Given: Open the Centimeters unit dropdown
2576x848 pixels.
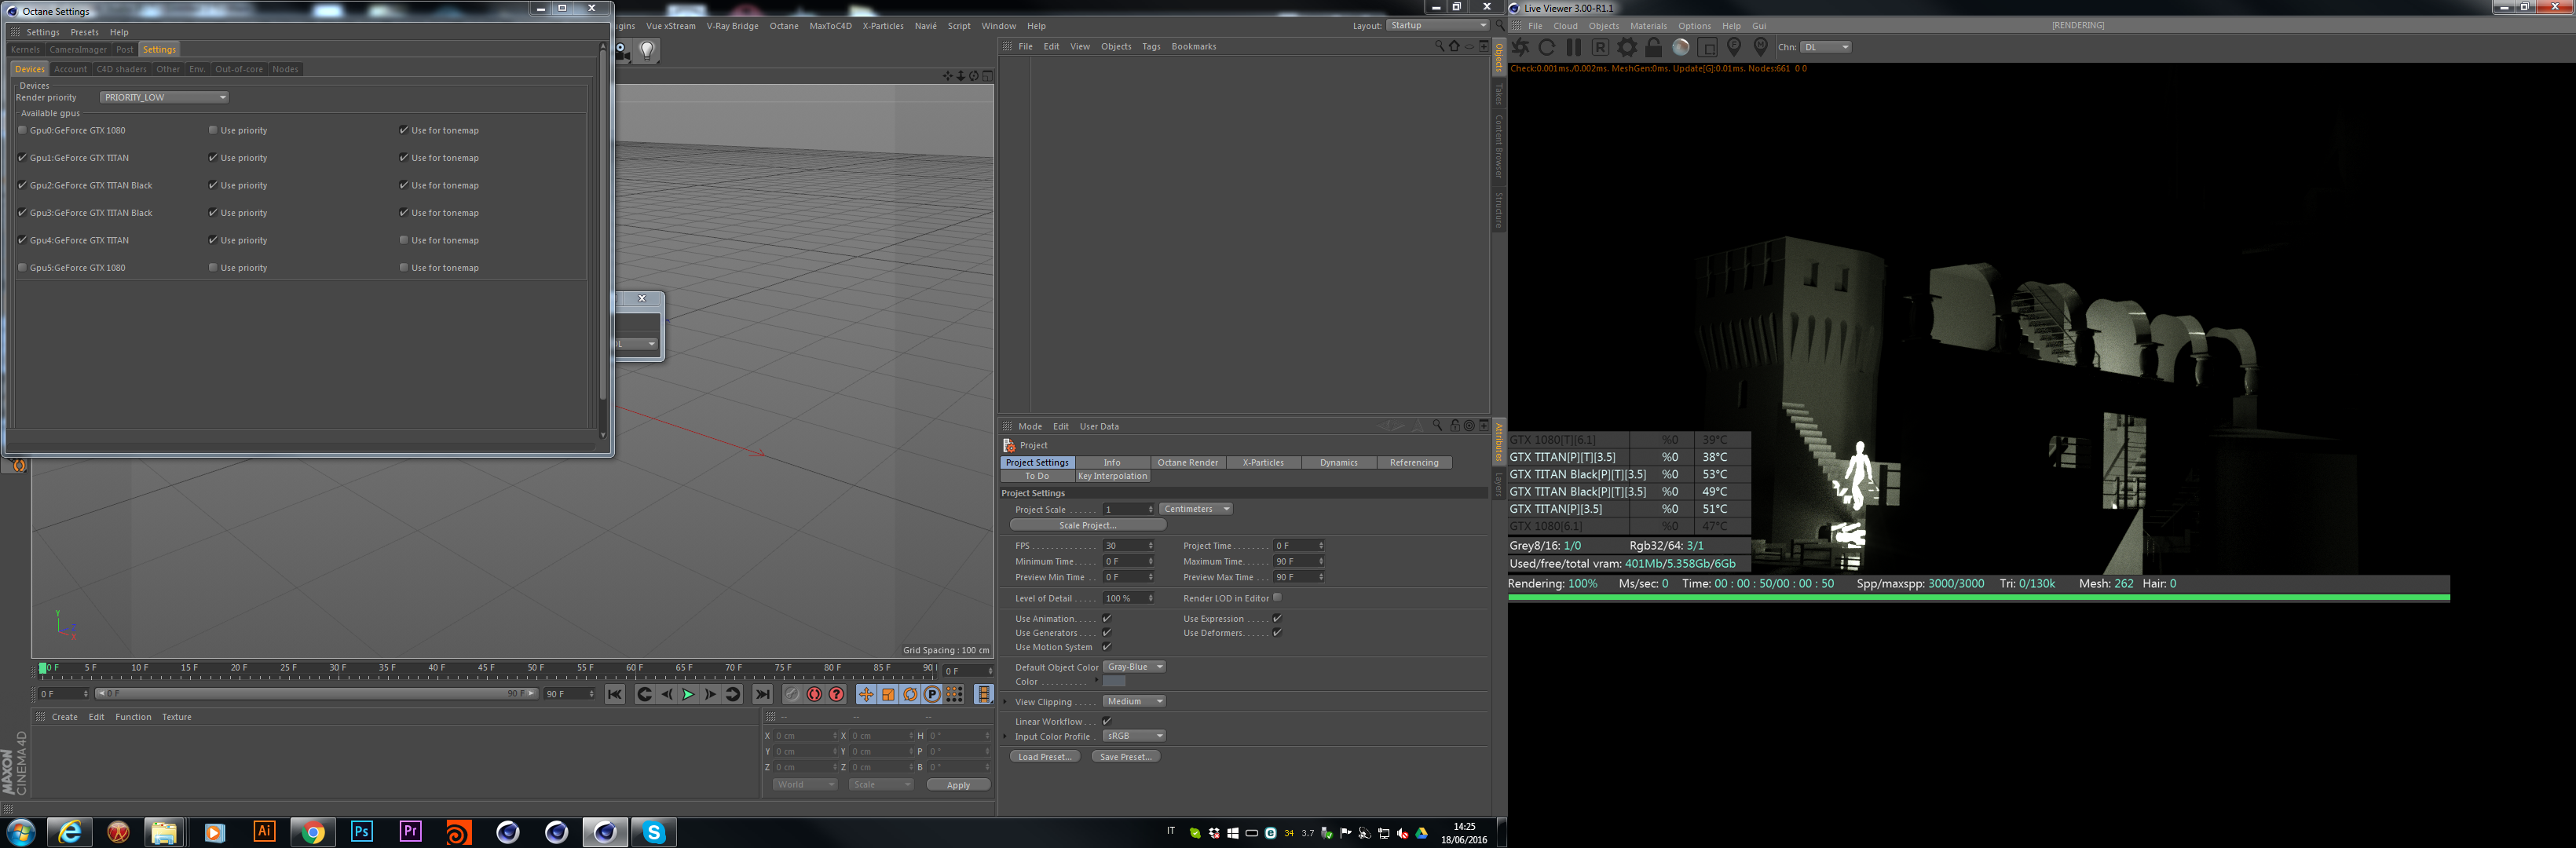Looking at the screenshot, I should 1196,509.
